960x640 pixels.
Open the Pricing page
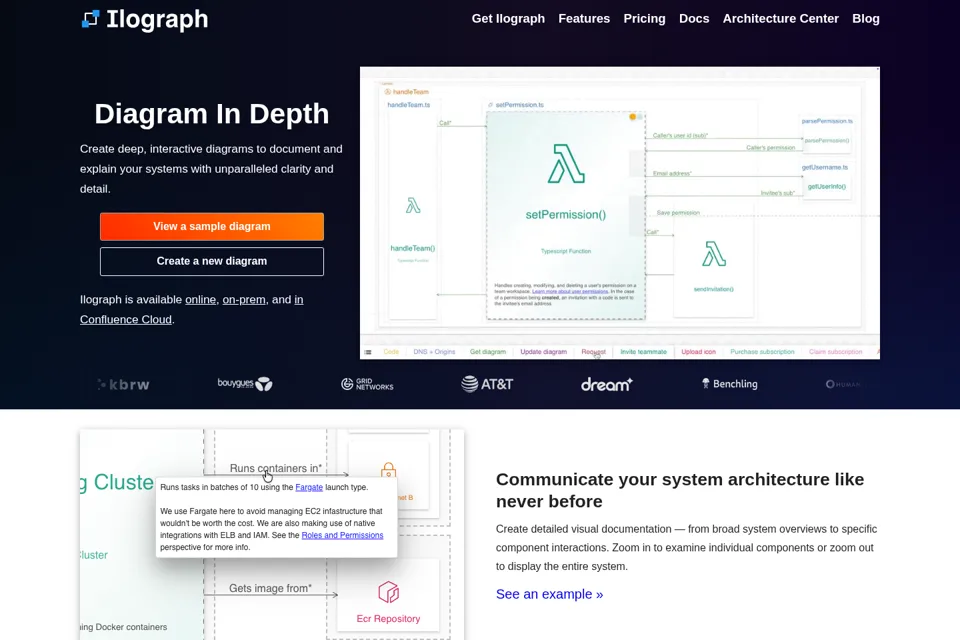[644, 19]
